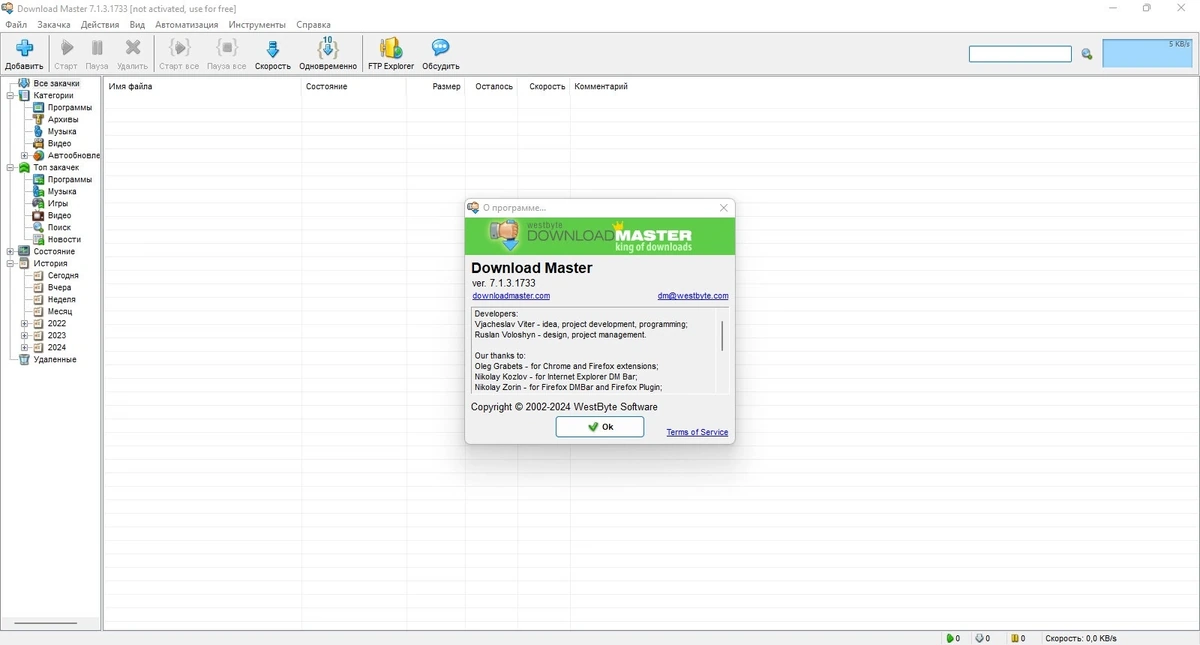
Task: Select the Программы category under Категории
Action: [x=69, y=108]
